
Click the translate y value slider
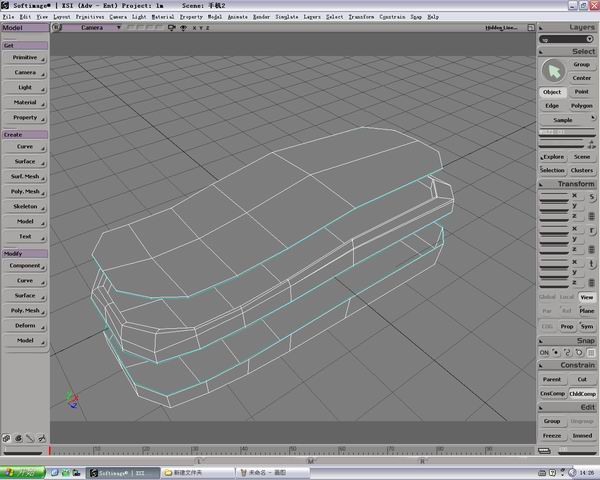tap(554, 272)
